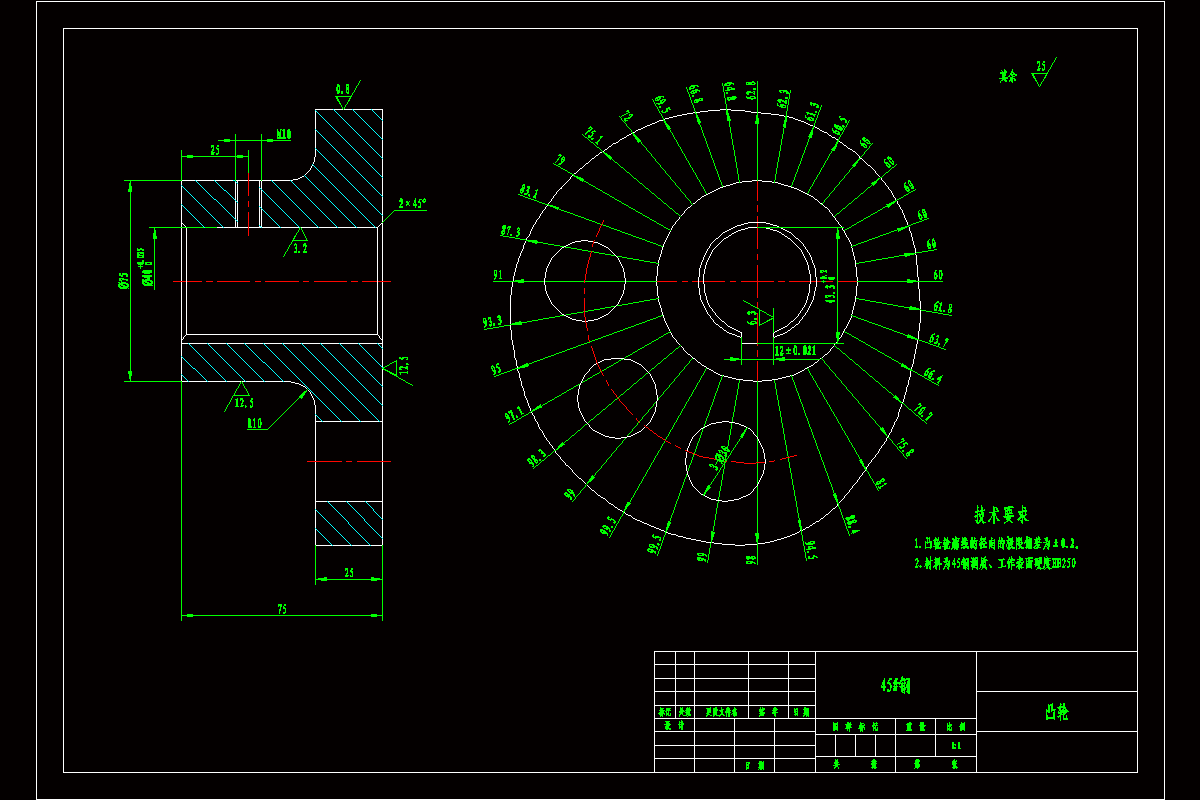Click the 45#钢 material cell
This screenshot has width=1200, height=800.
coord(895,685)
